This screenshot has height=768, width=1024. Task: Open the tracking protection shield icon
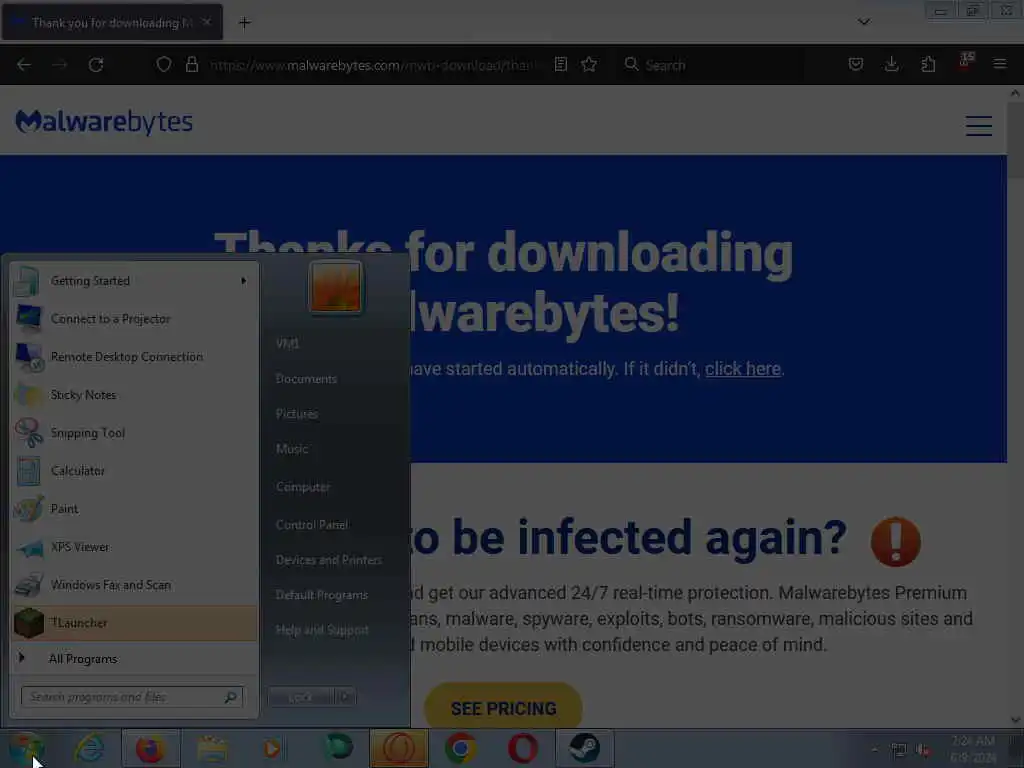164,65
